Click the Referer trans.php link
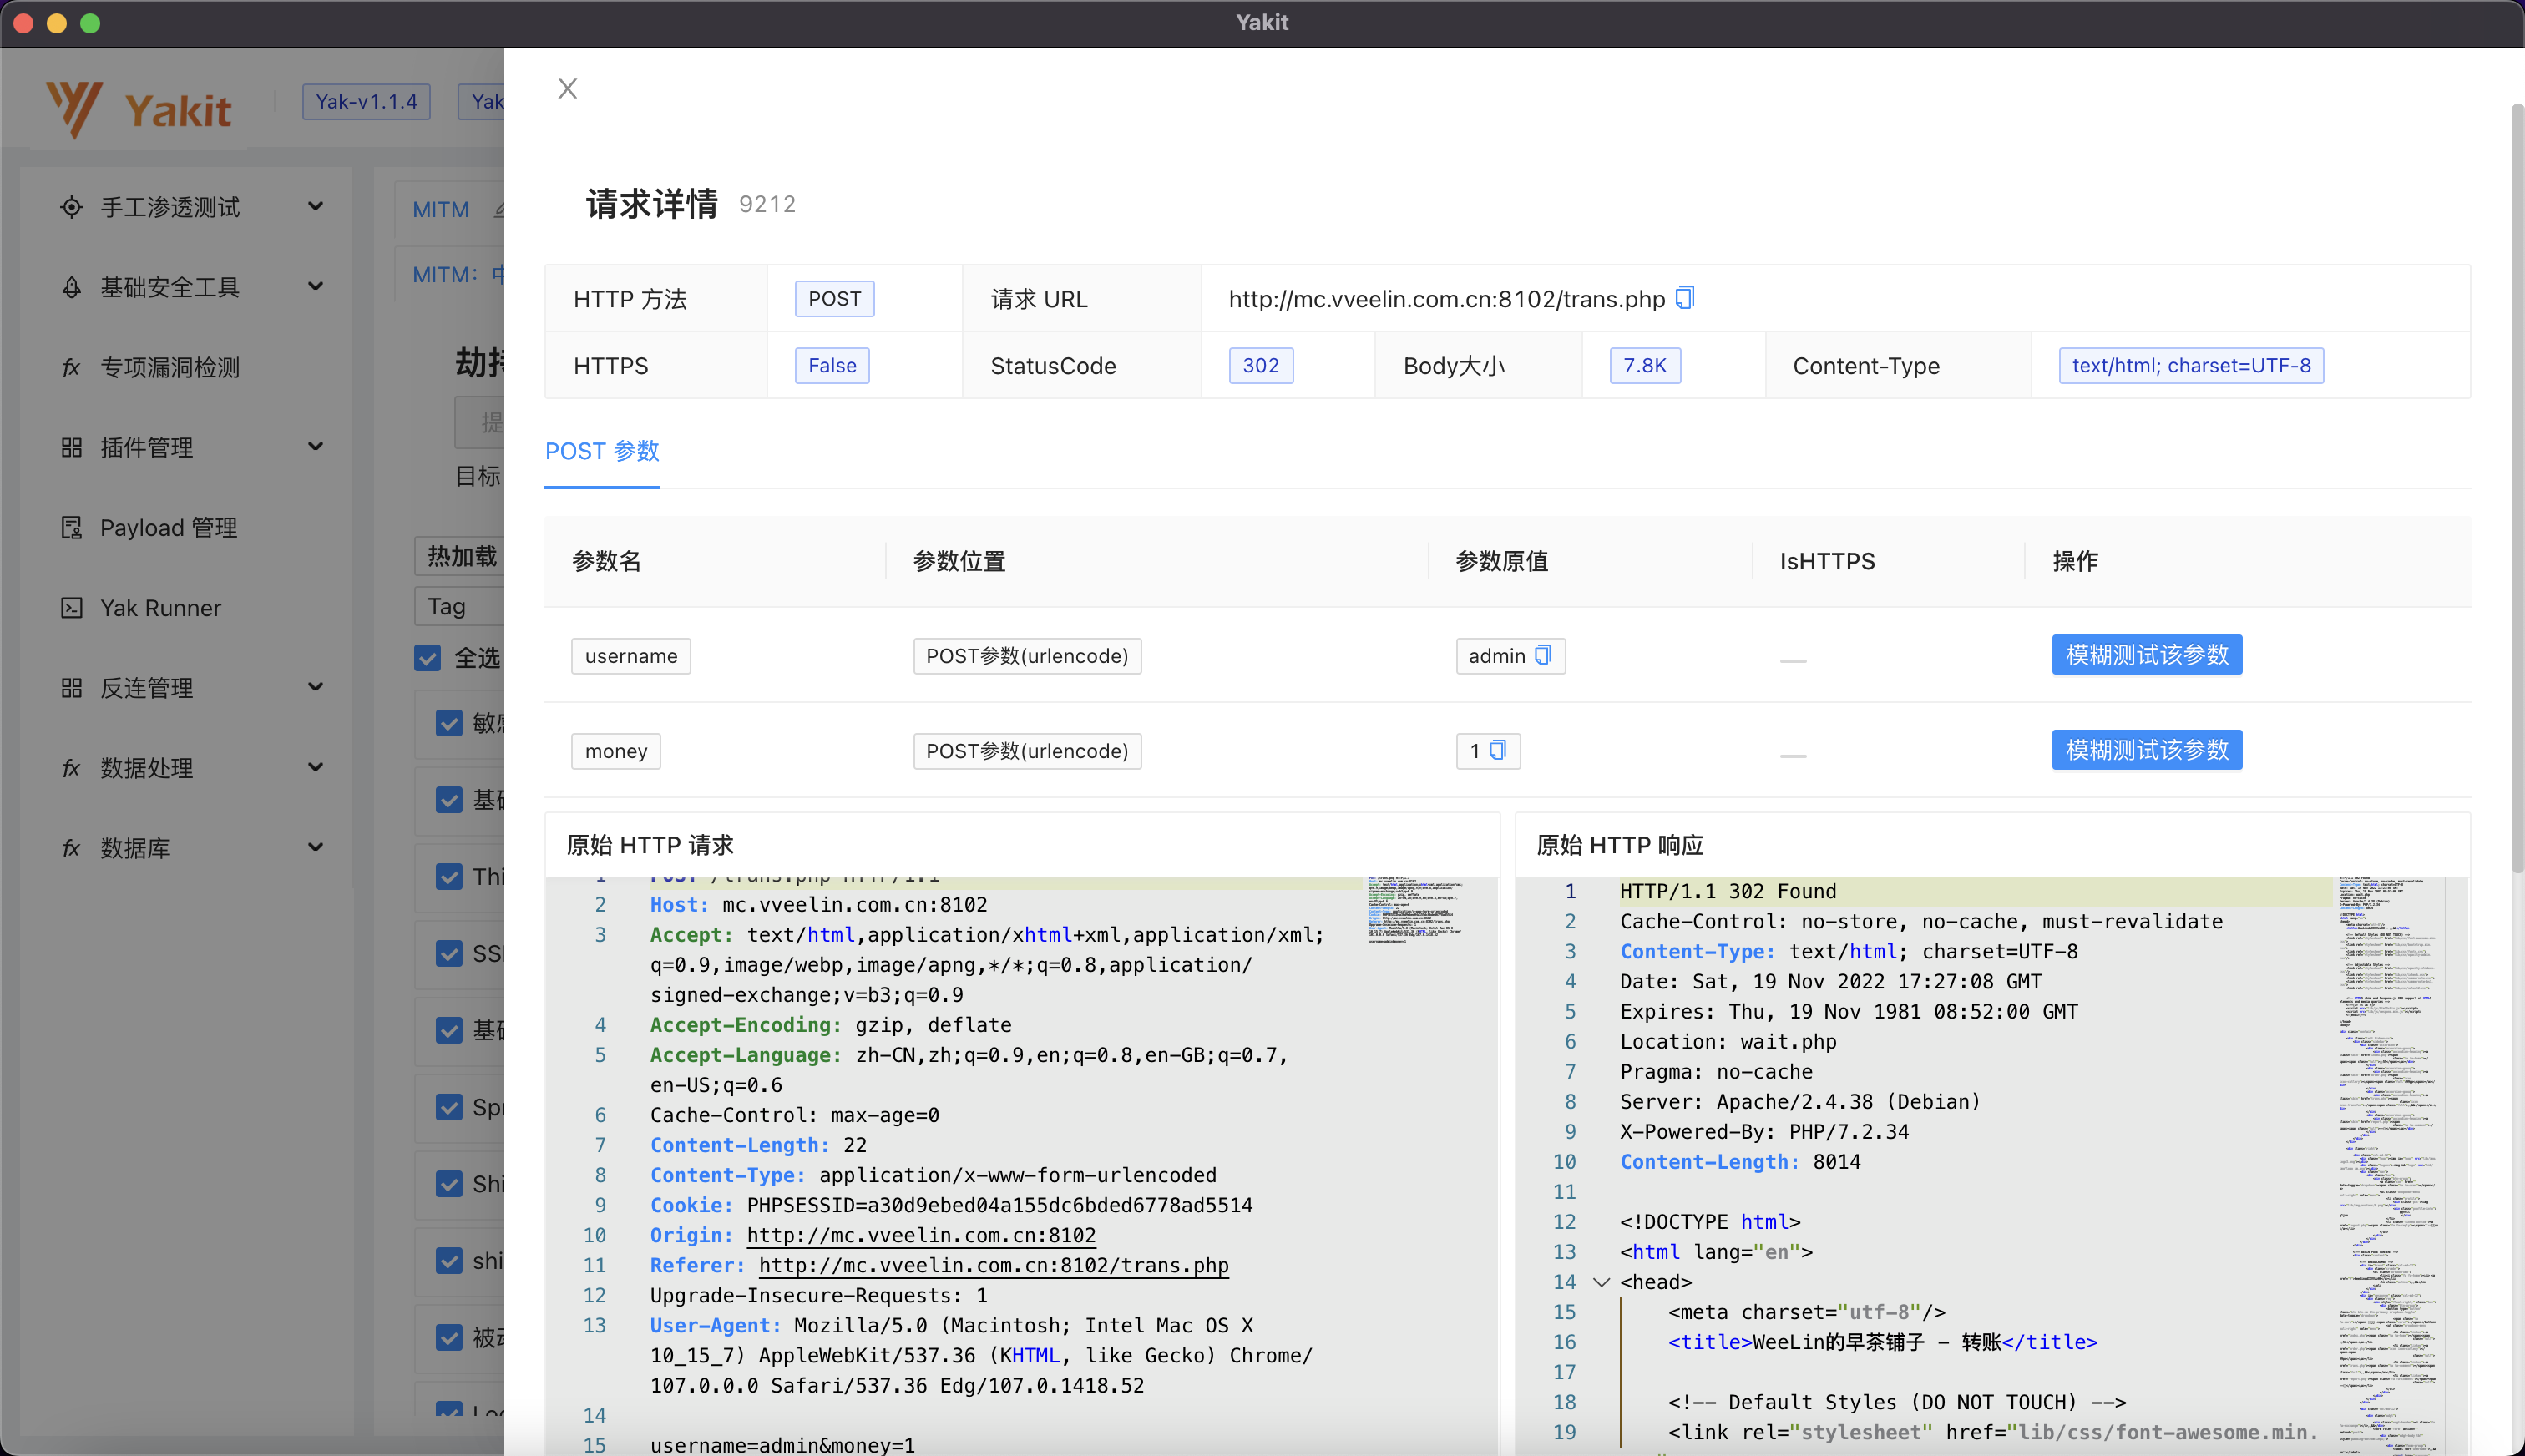2525x1456 pixels. coord(994,1265)
